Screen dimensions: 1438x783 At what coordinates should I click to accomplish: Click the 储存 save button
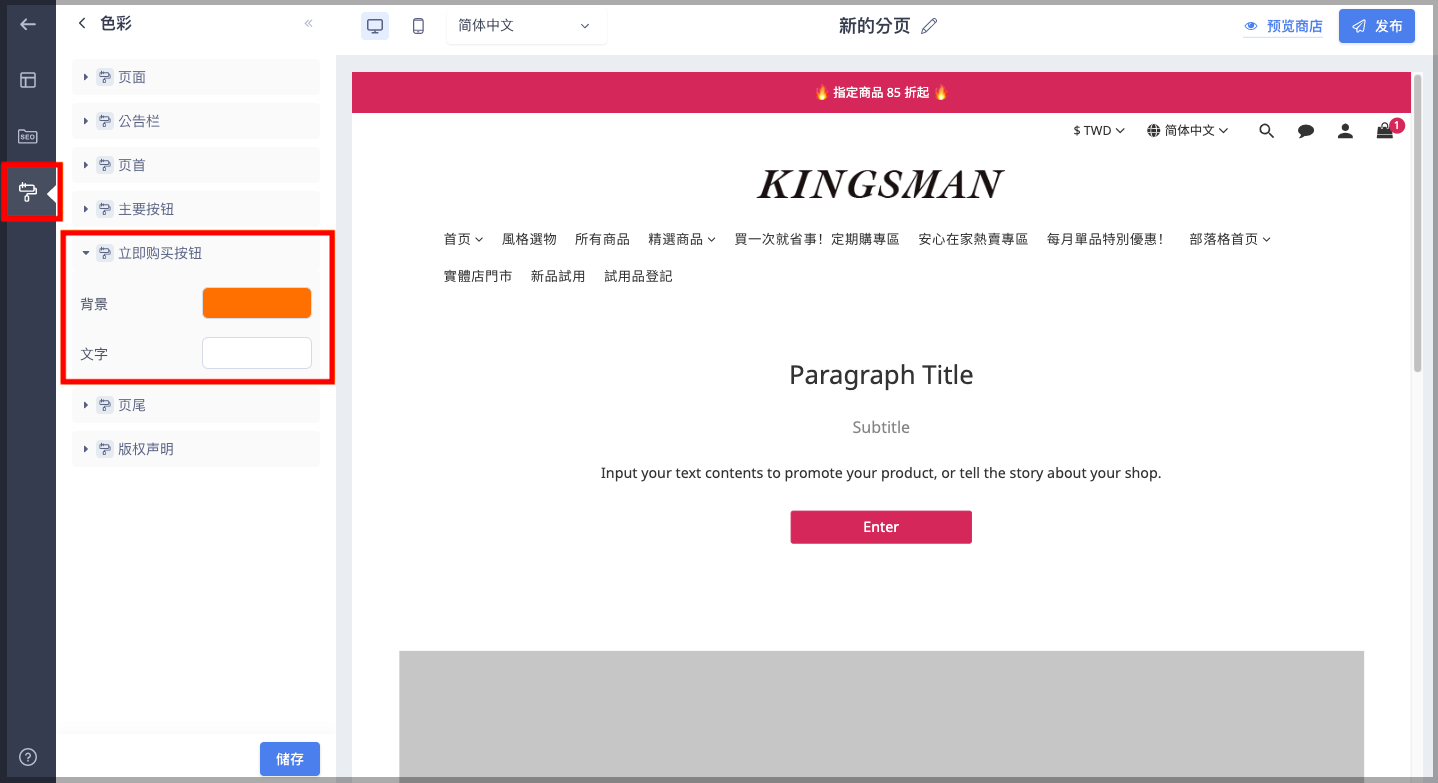click(x=290, y=759)
